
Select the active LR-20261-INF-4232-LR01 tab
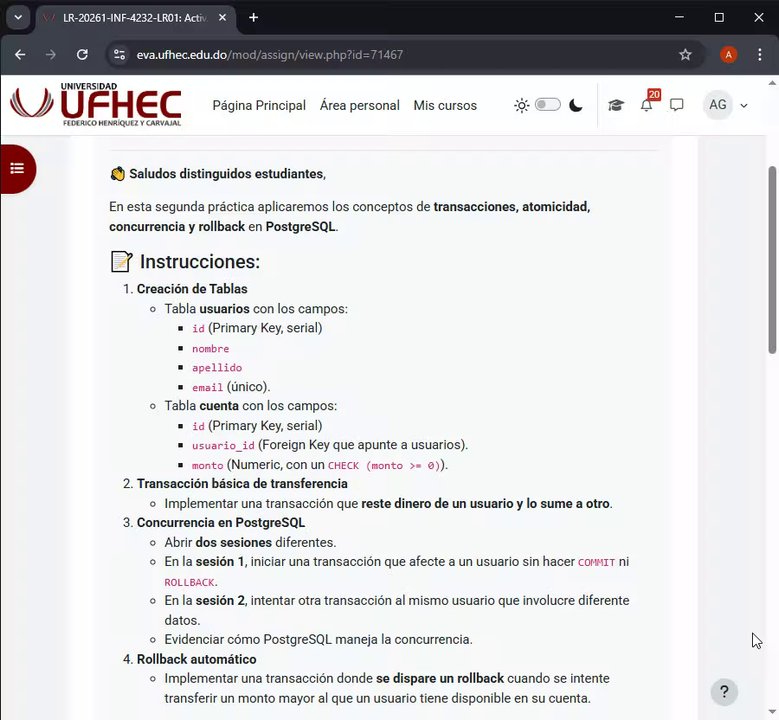pyautogui.click(x=135, y=18)
